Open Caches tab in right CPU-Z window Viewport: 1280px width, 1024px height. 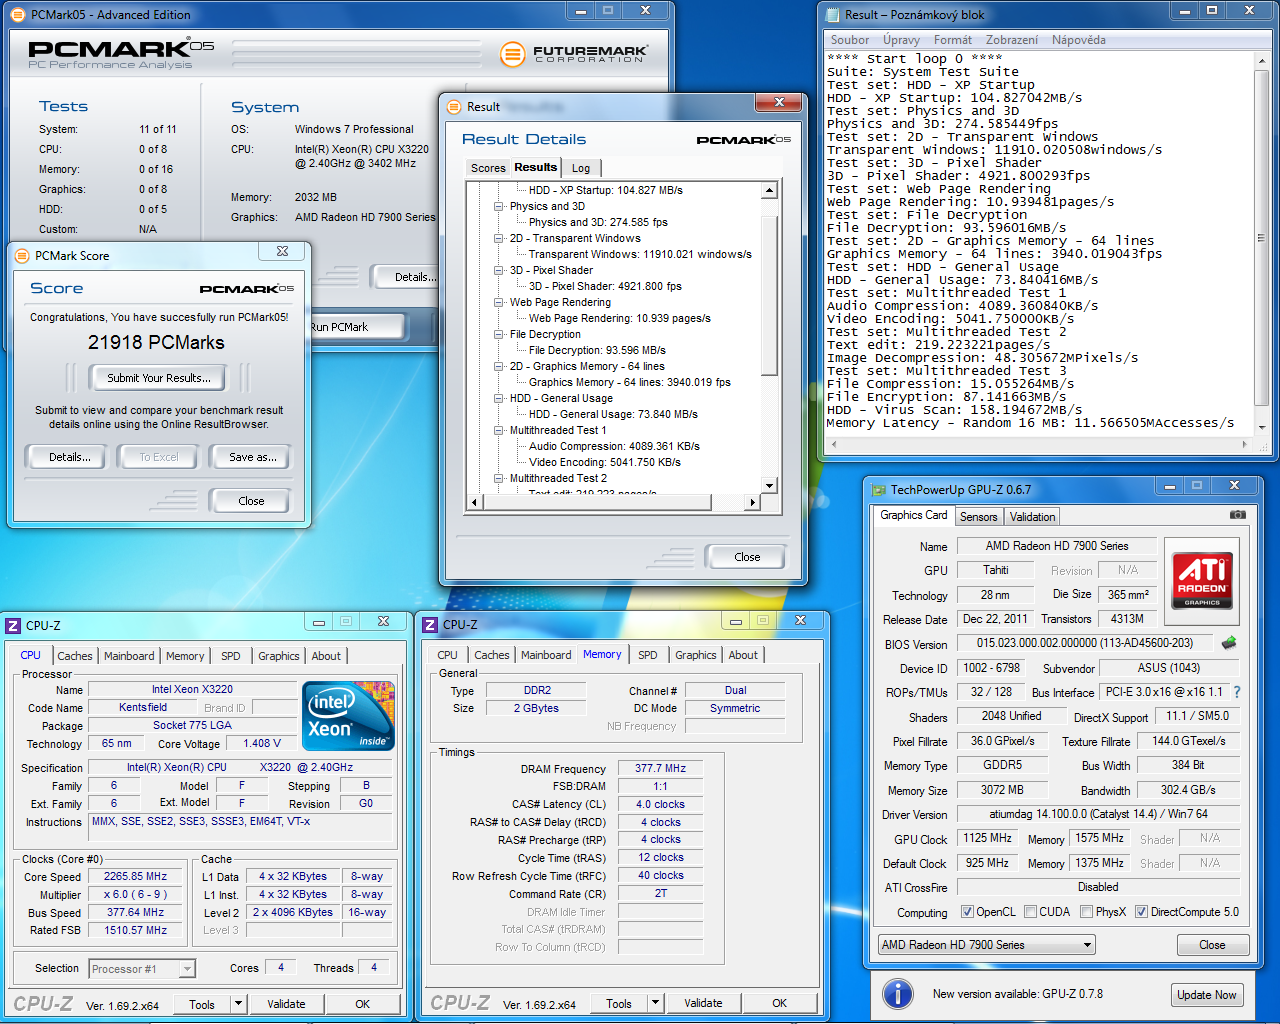point(491,655)
